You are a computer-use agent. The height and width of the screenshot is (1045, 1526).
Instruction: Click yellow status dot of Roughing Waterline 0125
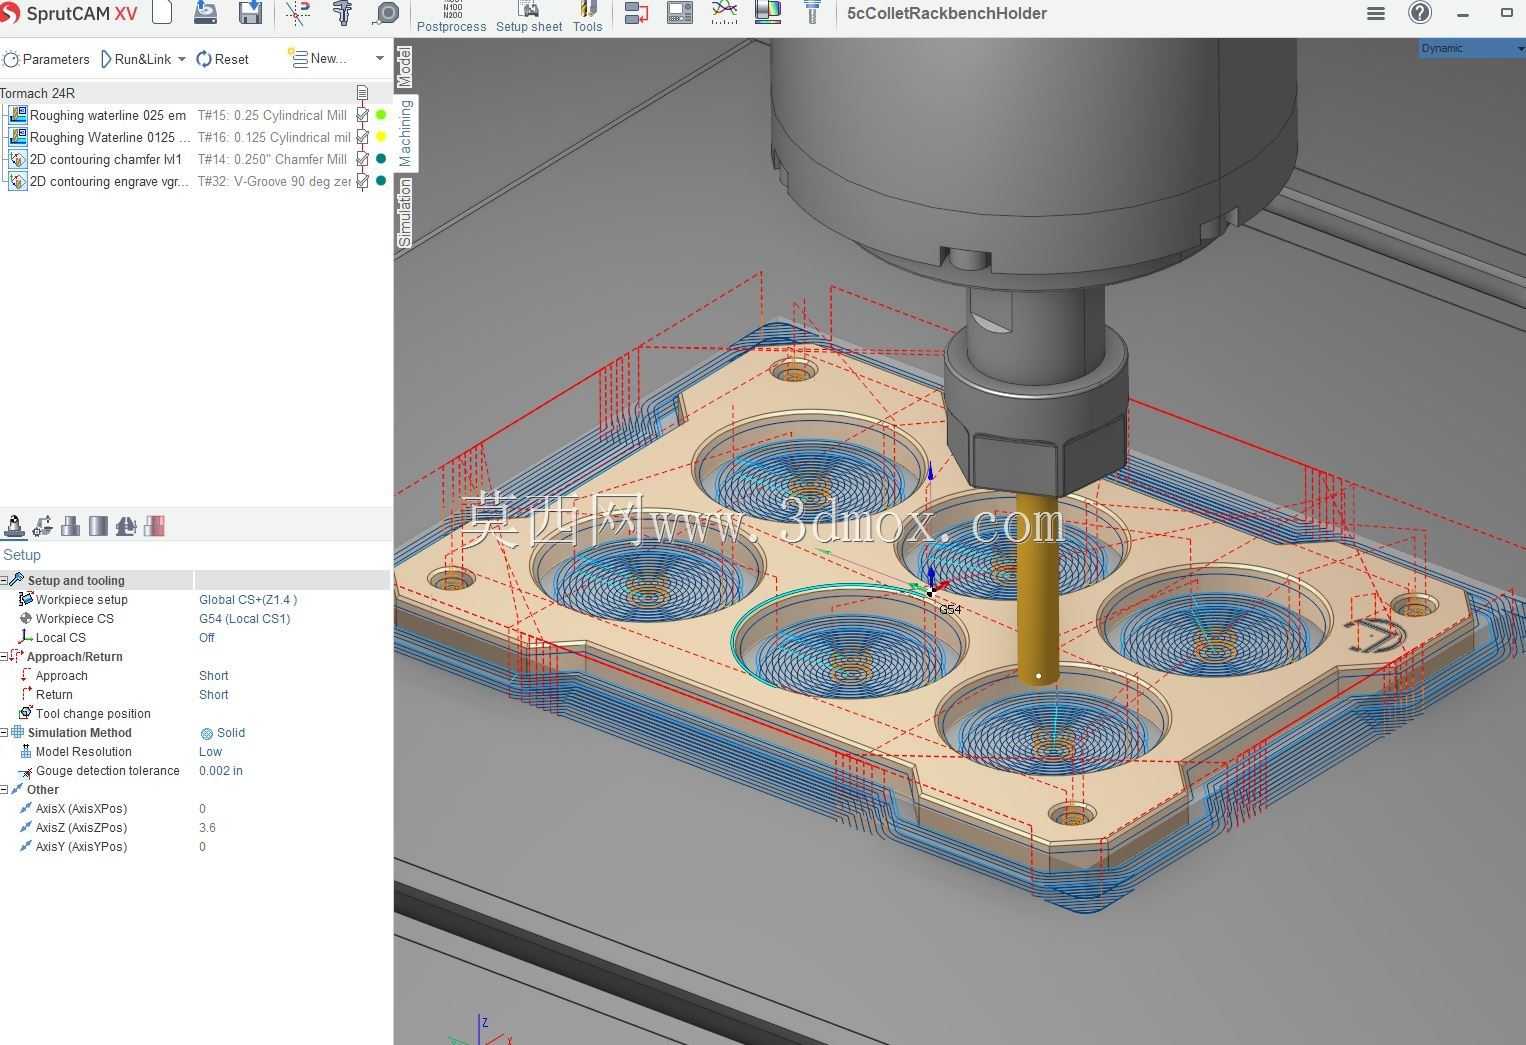pos(381,137)
